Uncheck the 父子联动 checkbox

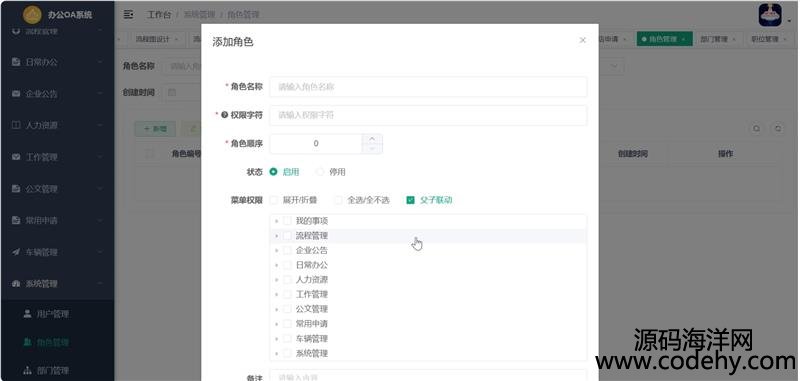411,200
